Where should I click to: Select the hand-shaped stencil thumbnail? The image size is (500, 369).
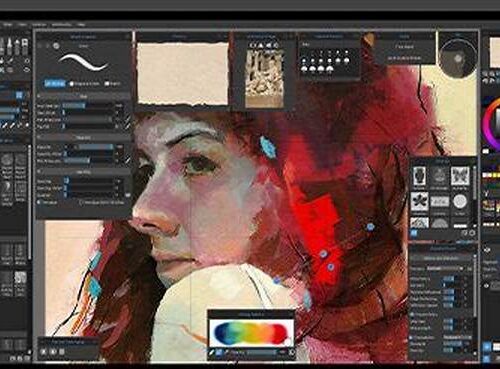pos(419,176)
